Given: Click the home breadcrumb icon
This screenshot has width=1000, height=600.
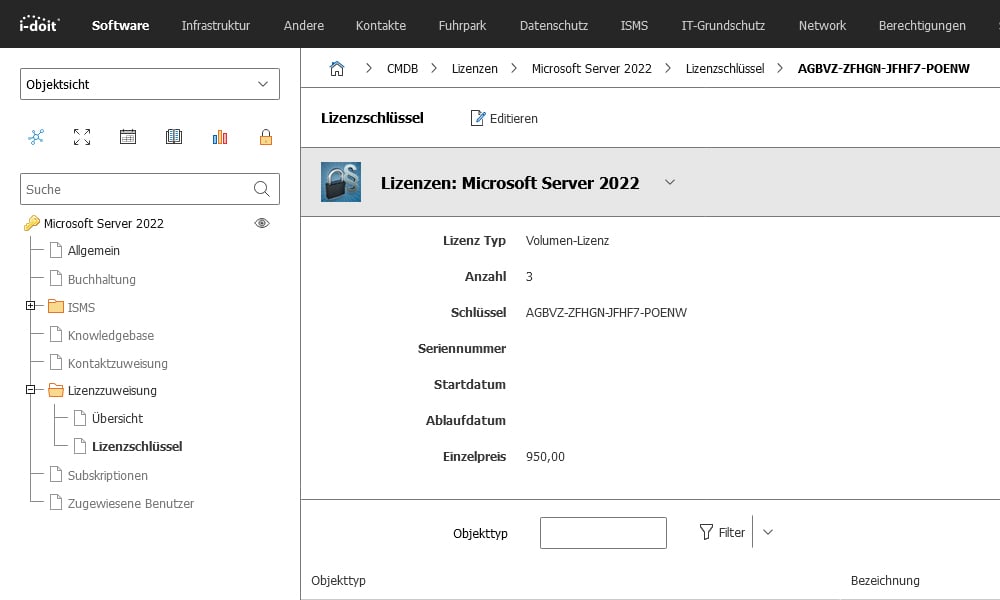Looking at the screenshot, I should pos(337,68).
